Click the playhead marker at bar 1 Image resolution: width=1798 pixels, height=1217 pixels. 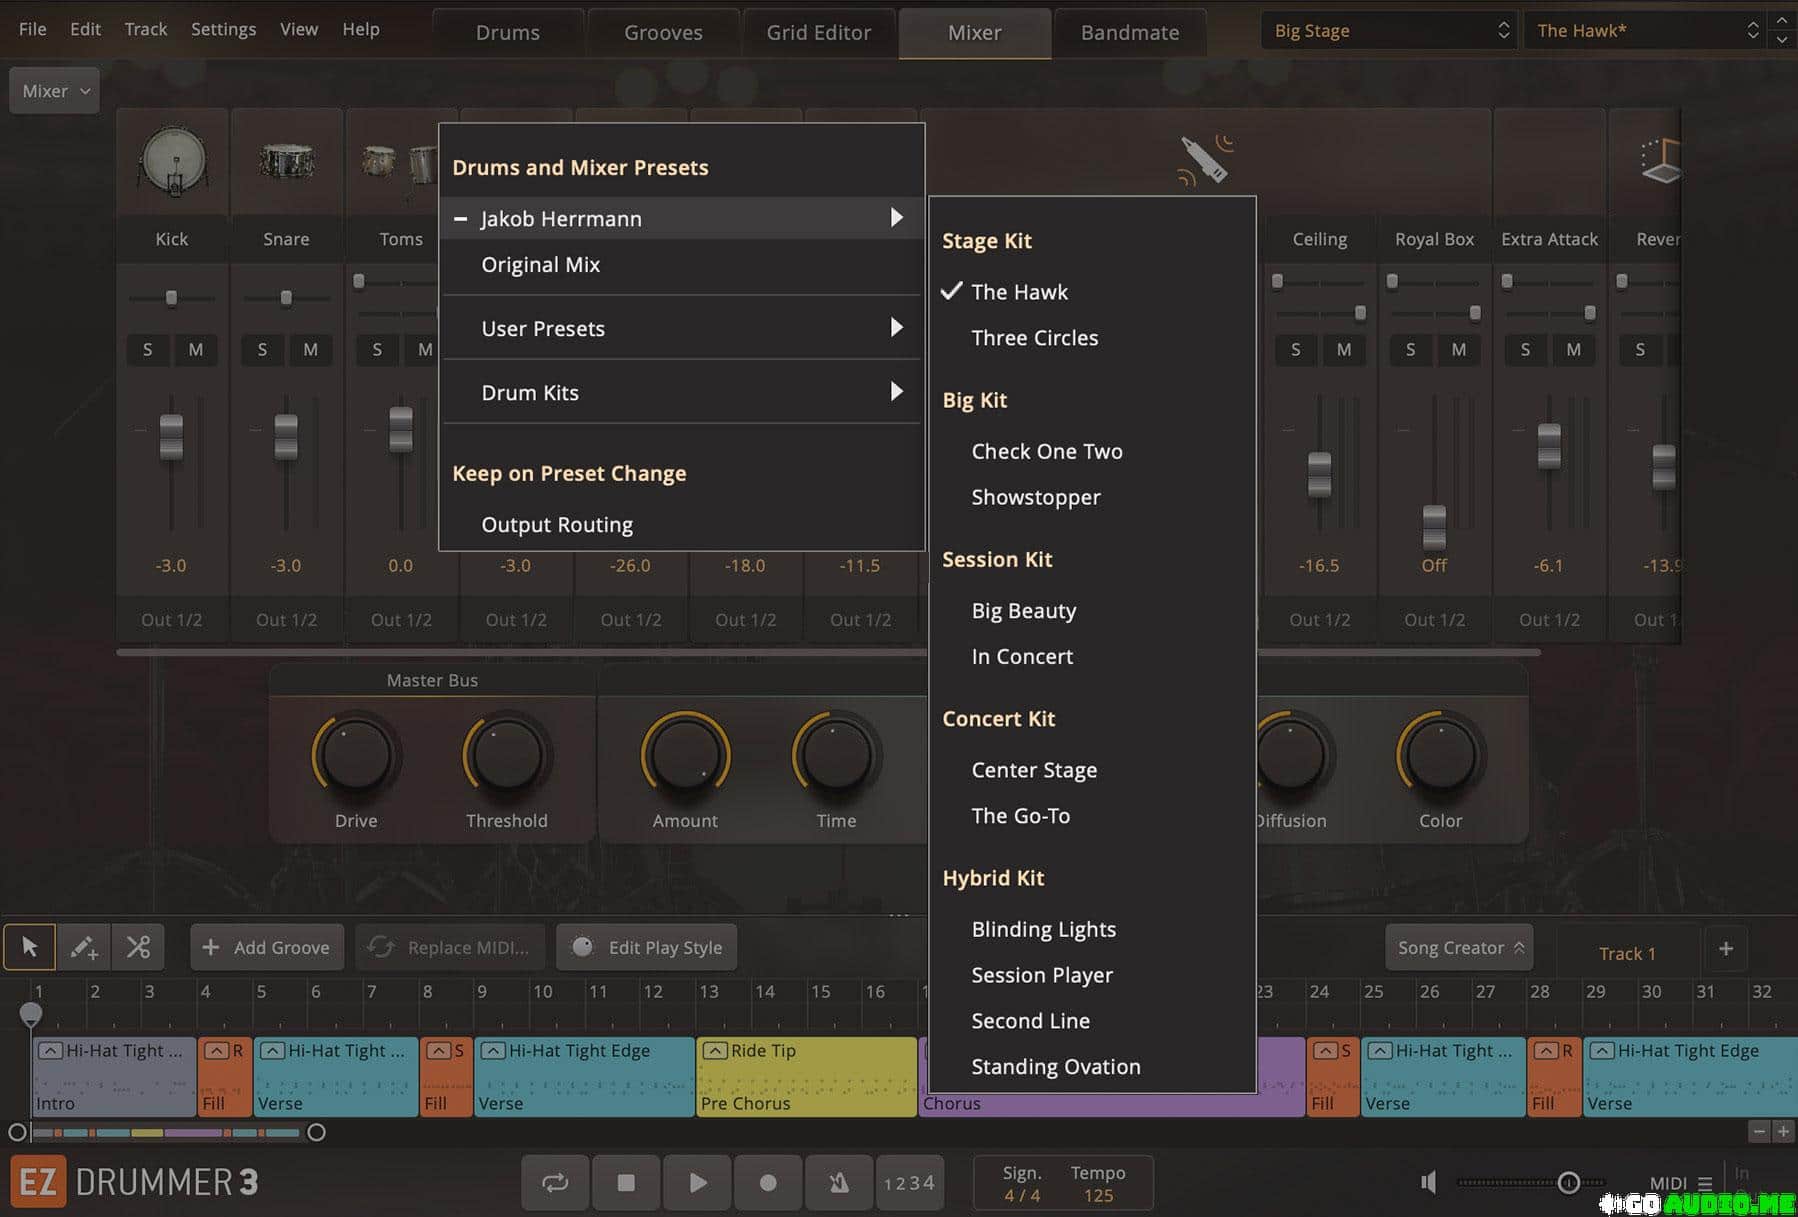click(31, 1014)
